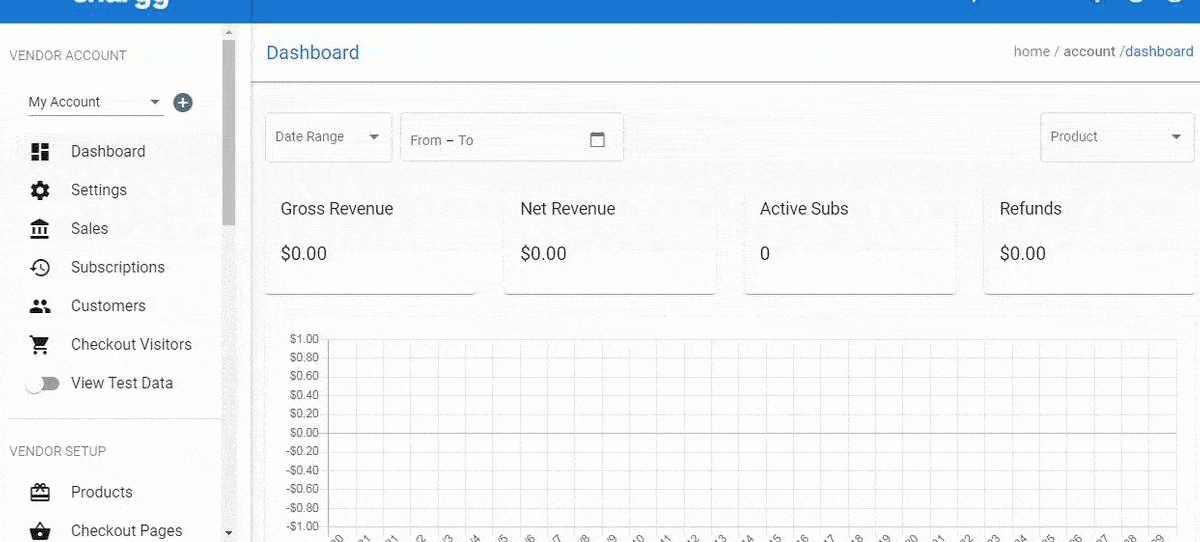This screenshot has height=542, width=1200.
Task: Open the Date Range dropdown
Action: 328,137
